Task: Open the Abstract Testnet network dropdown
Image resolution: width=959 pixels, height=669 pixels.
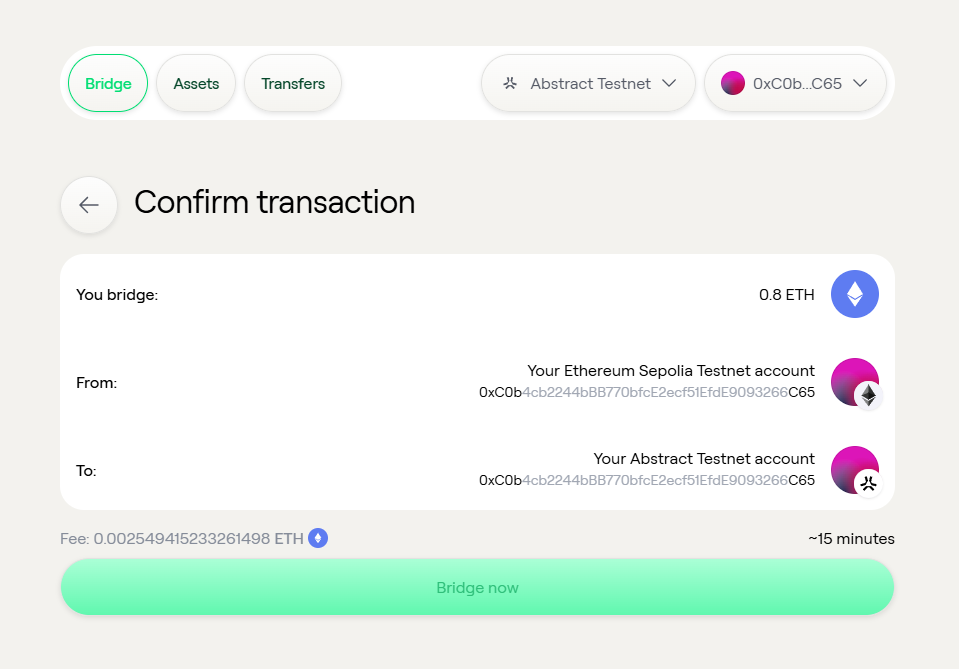Action: tap(588, 84)
